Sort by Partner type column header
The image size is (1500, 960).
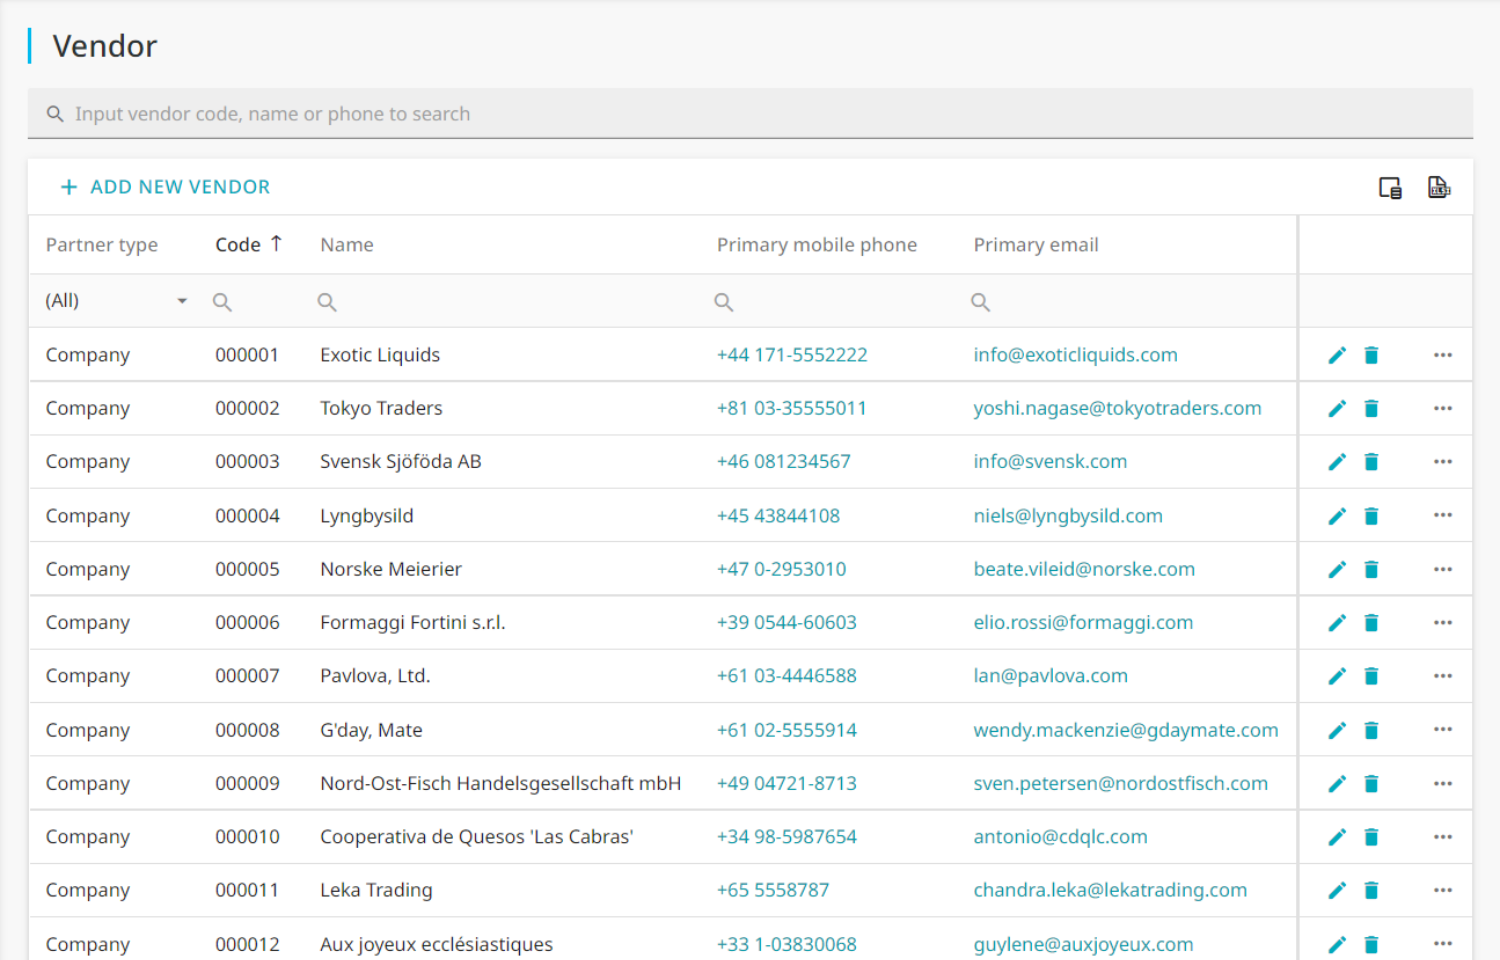pos(102,245)
